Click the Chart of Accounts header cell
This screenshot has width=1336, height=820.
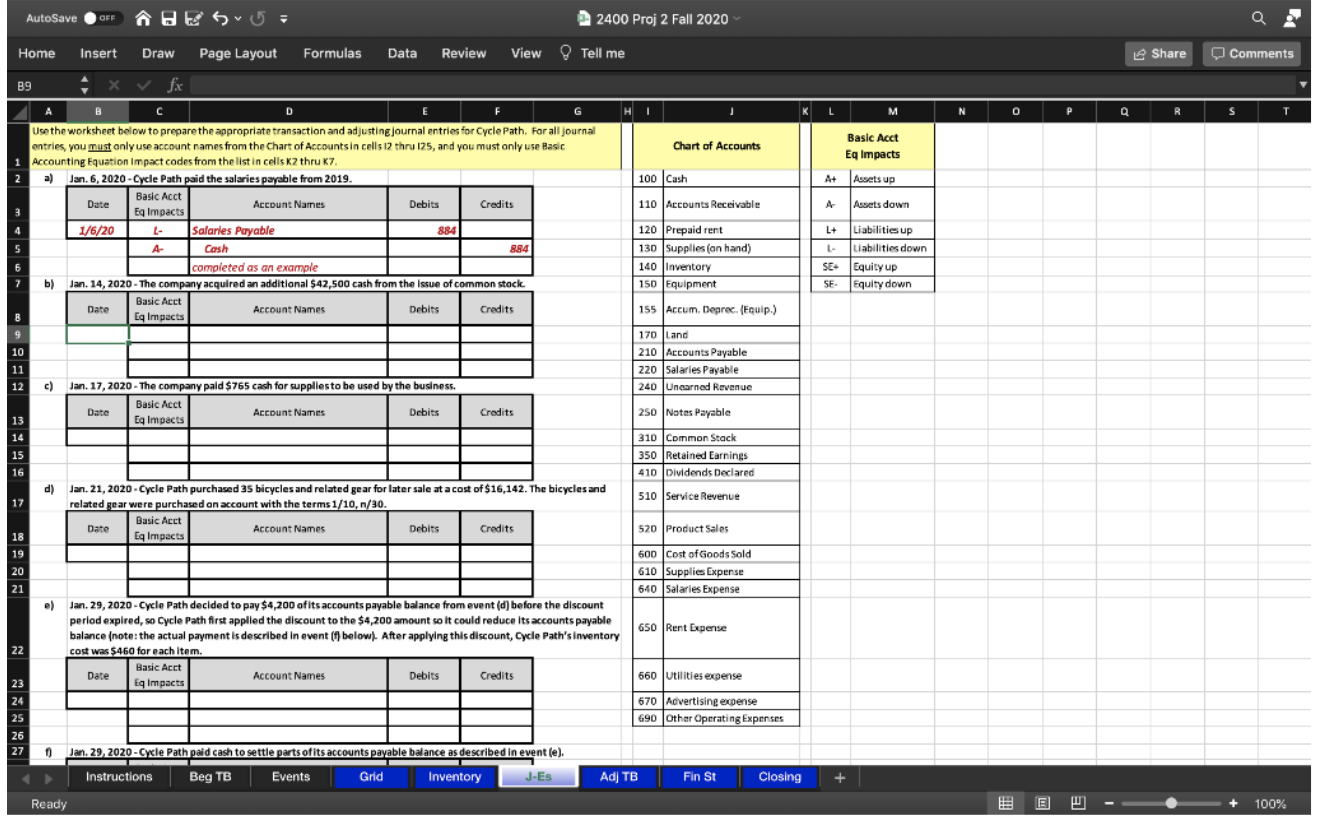click(x=716, y=146)
